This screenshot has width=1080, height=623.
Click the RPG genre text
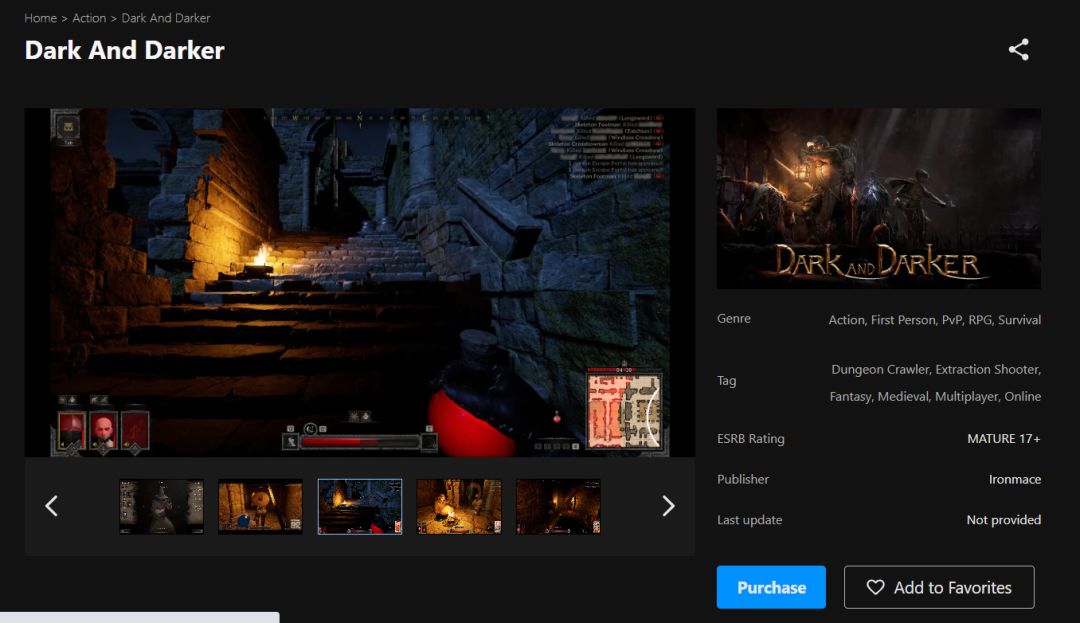(980, 320)
